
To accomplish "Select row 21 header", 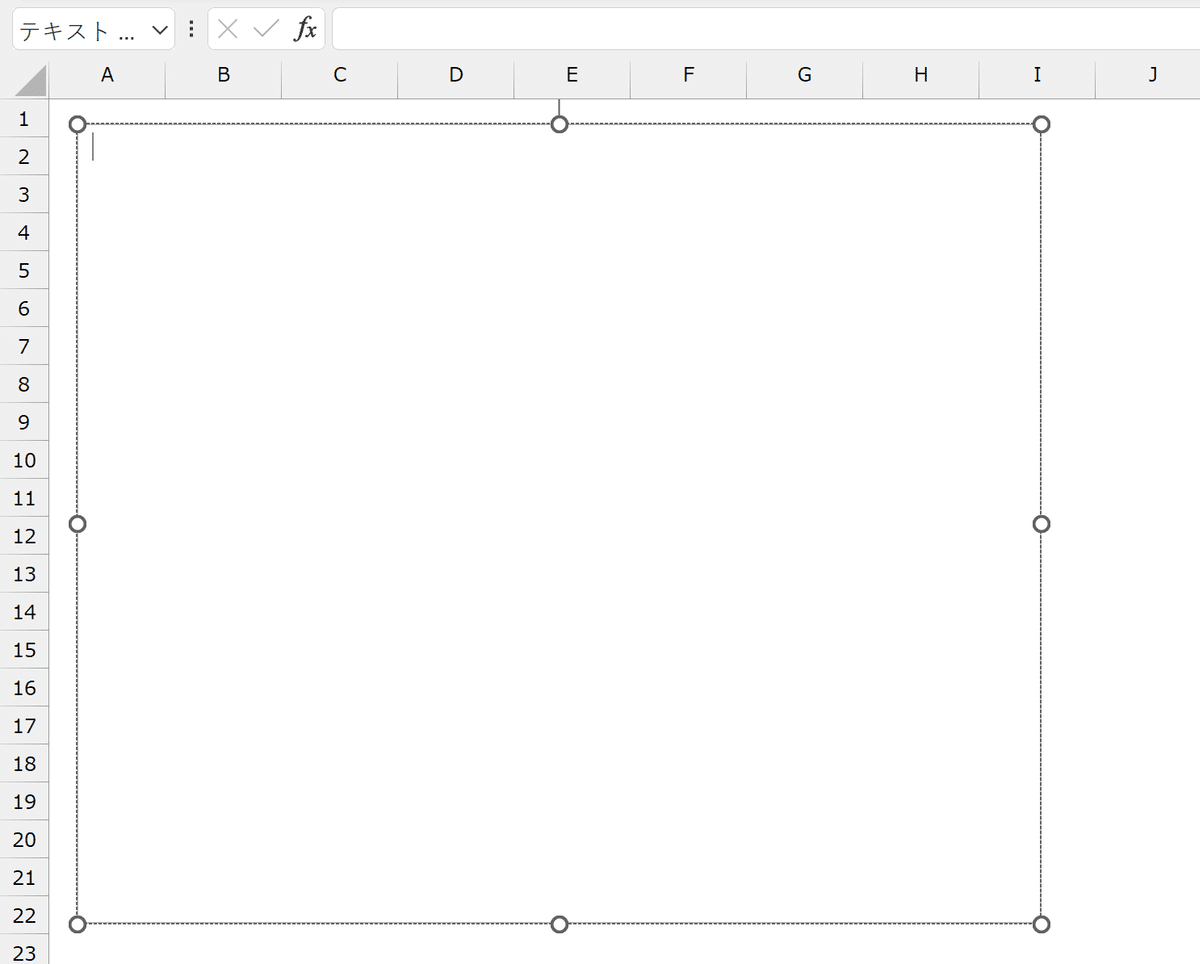I will point(24,878).
